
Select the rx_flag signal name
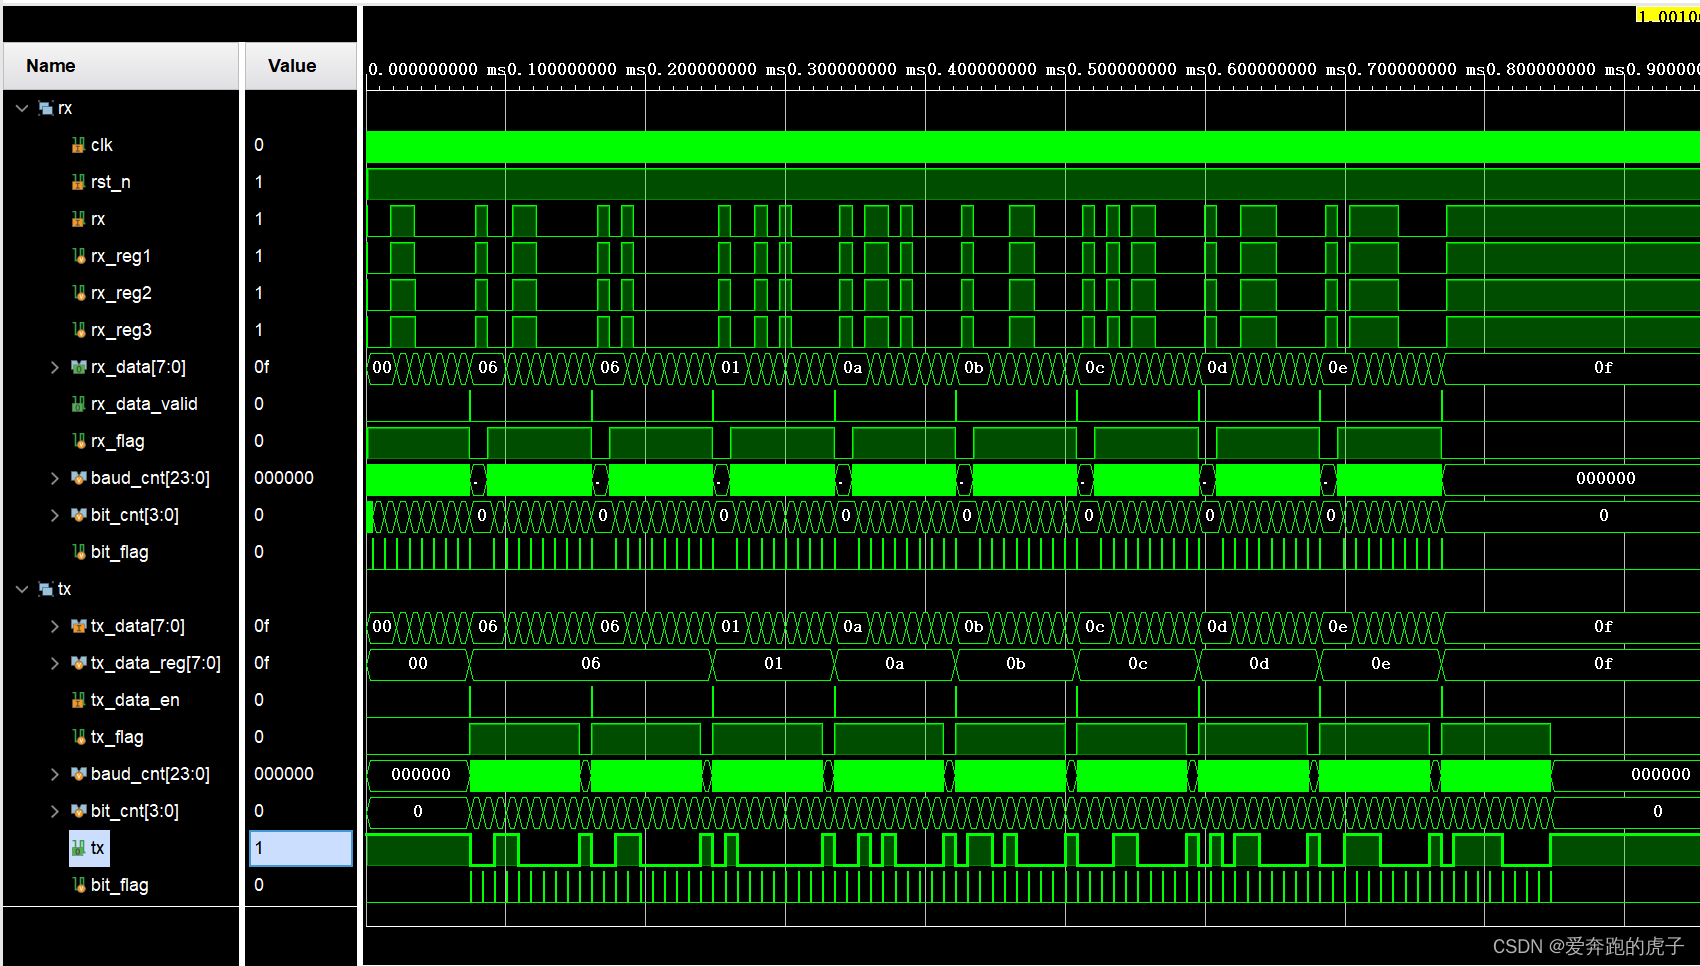(x=118, y=441)
